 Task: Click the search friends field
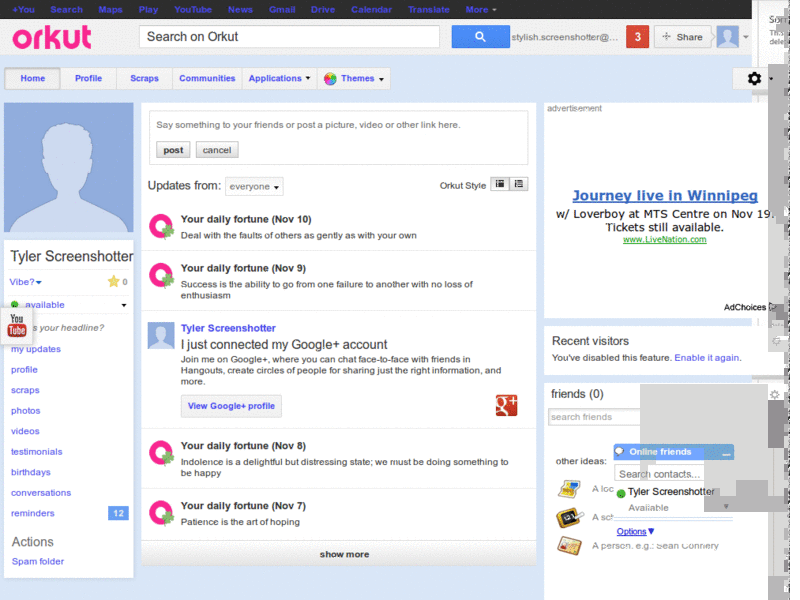[x=594, y=417]
